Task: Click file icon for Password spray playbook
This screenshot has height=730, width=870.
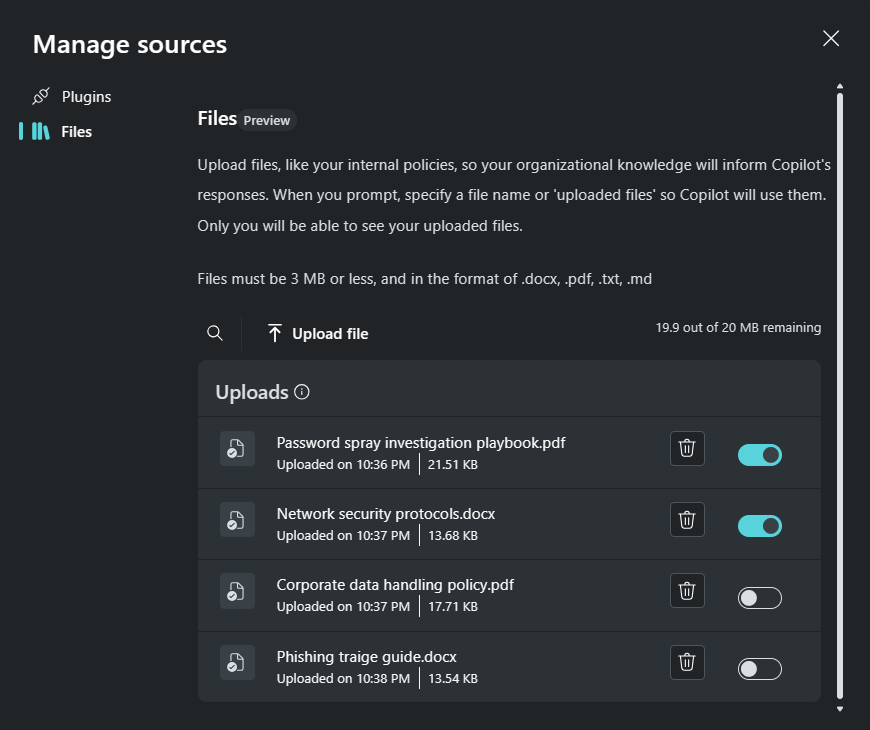Action: click(x=237, y=448)
